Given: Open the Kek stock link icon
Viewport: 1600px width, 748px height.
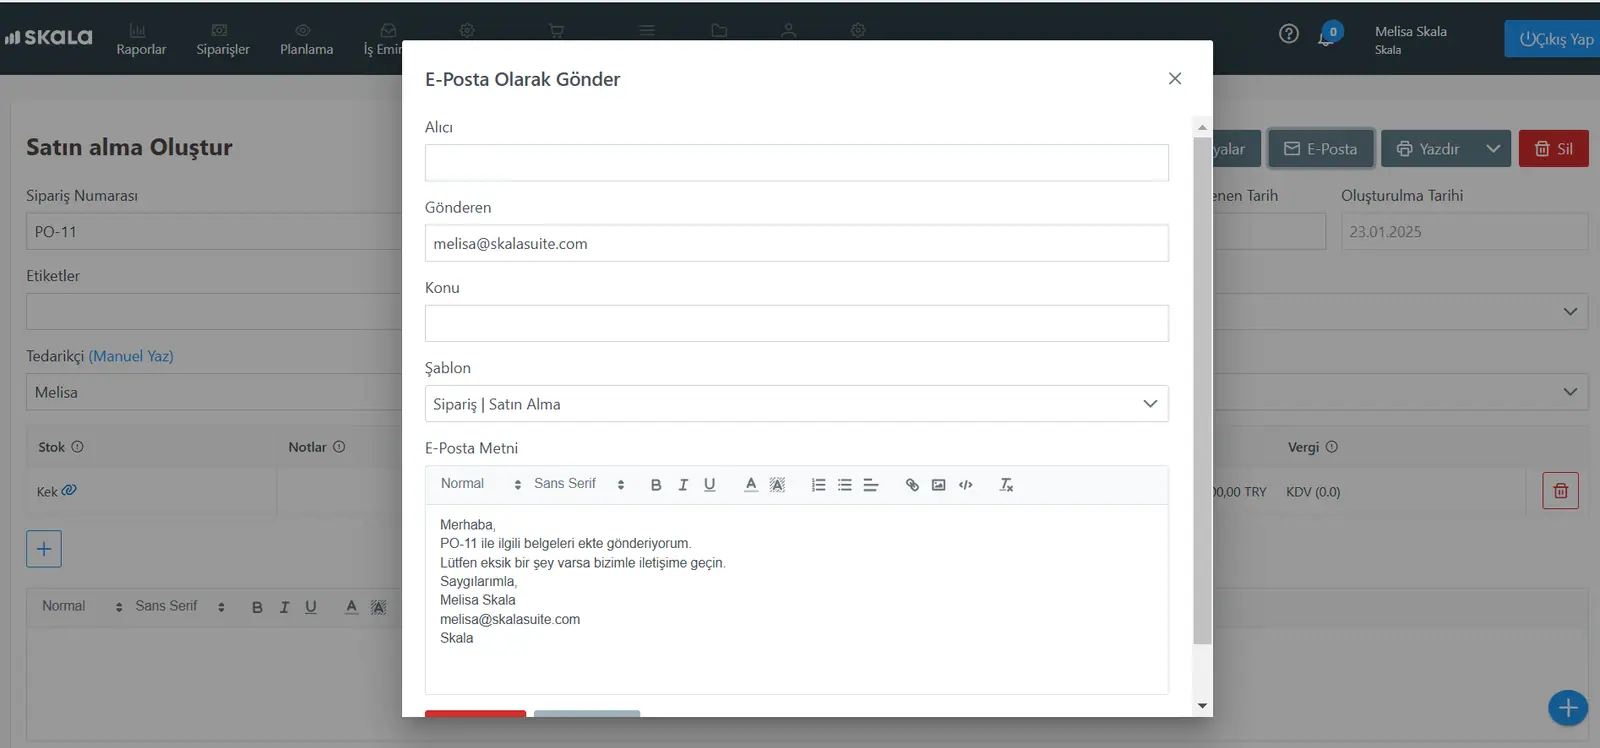Looking at the screenshot, I should tap(69, 490).
